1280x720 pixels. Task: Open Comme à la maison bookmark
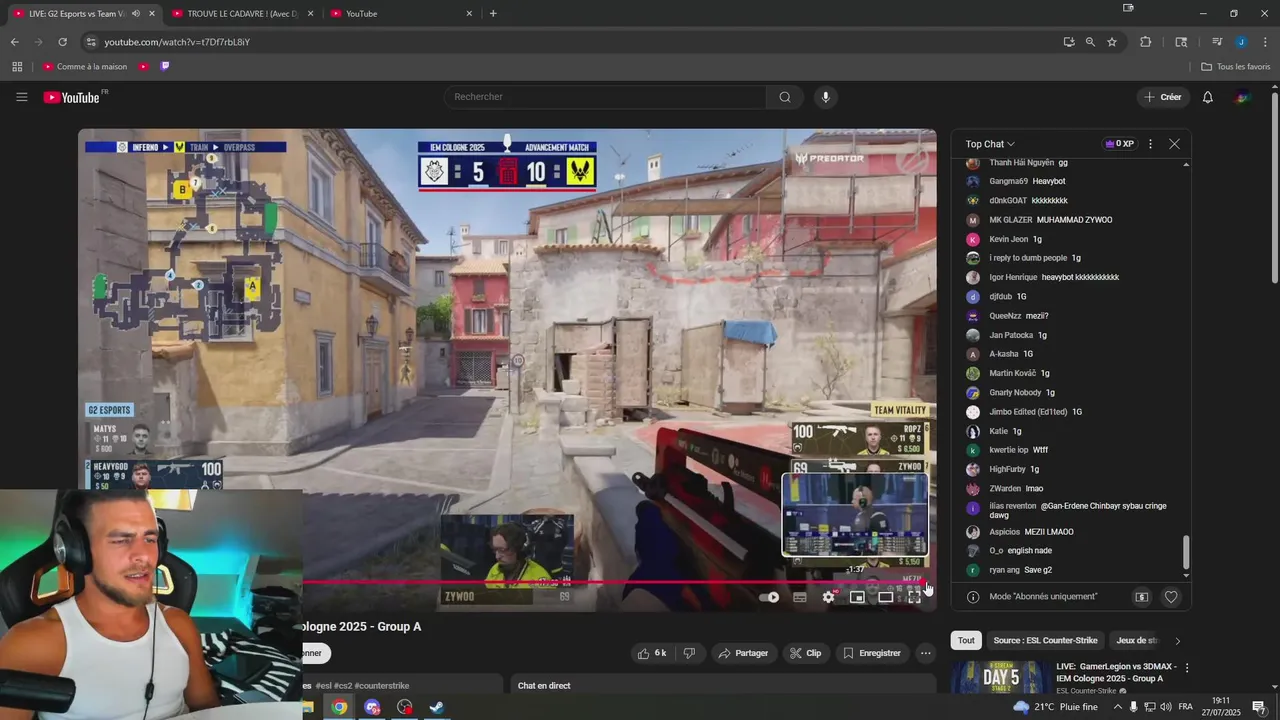pyautogui.click(x=85, y=67)
